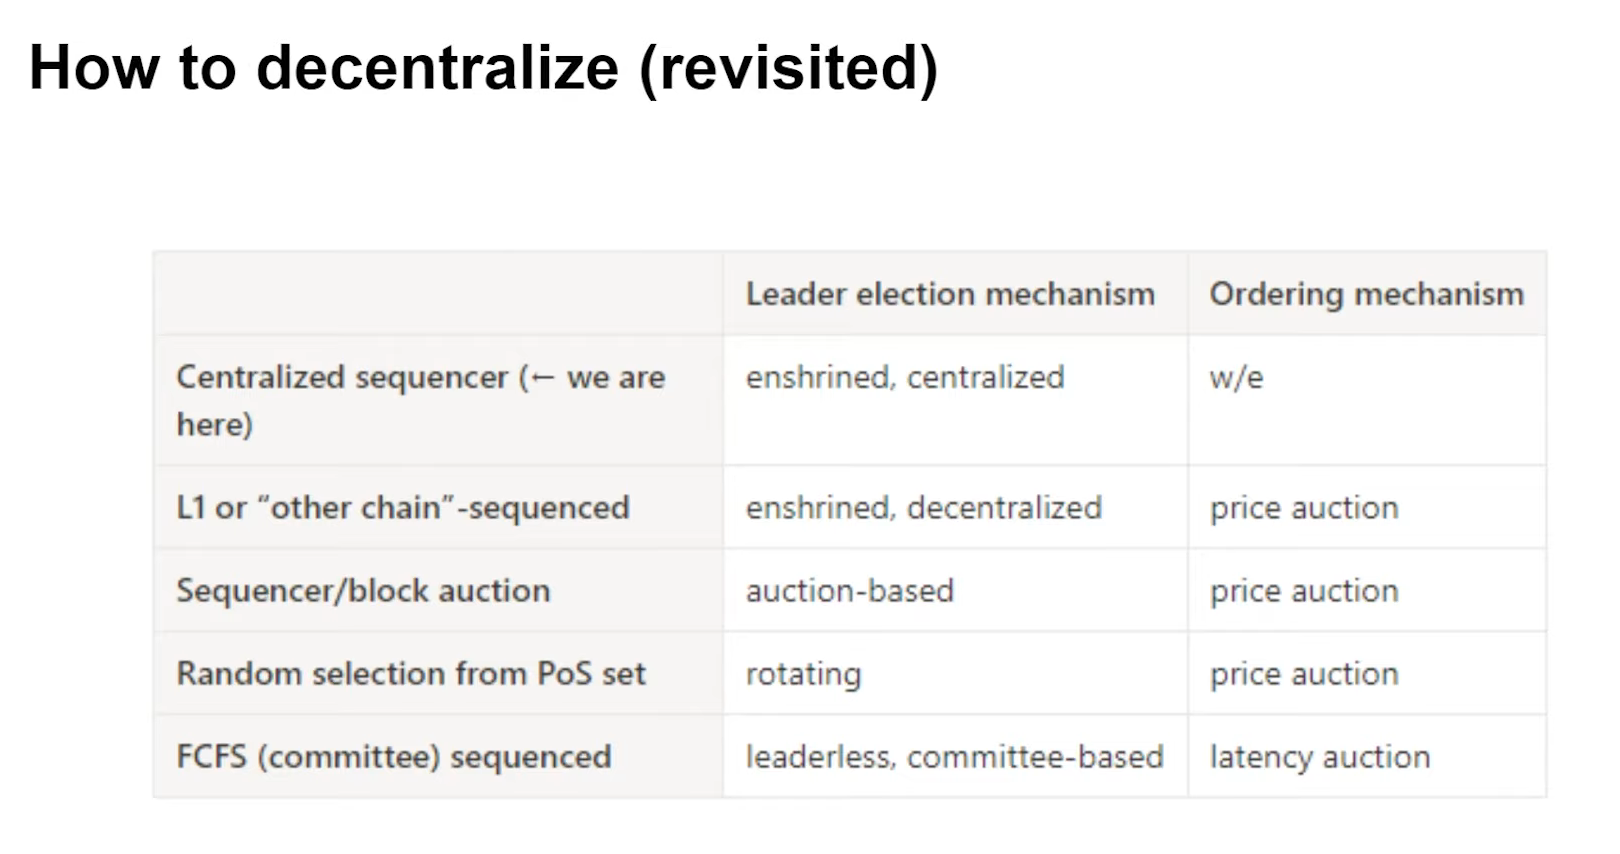Select the L1 or "other chain"-sequenced row label
Screen dimensions: 1620x854
click(x=403, y=508)
